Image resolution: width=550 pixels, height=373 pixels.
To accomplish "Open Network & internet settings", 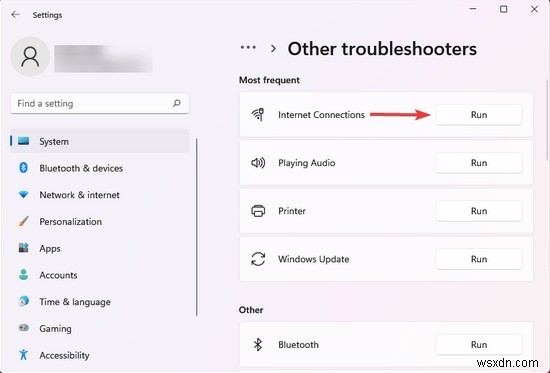I will 100,195.
